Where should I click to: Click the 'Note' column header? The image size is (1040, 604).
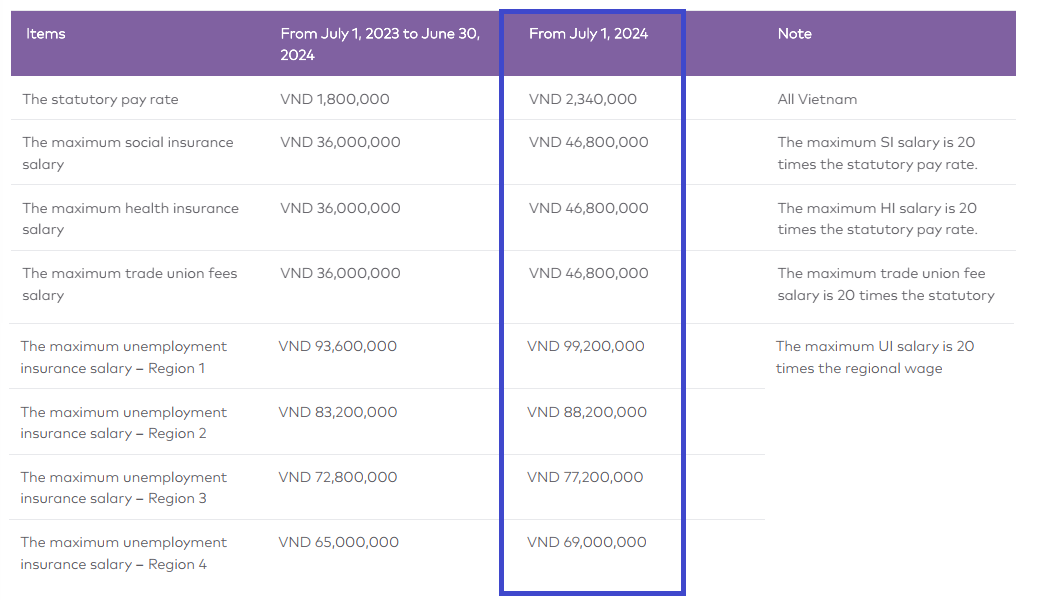[x=795, y=34]
